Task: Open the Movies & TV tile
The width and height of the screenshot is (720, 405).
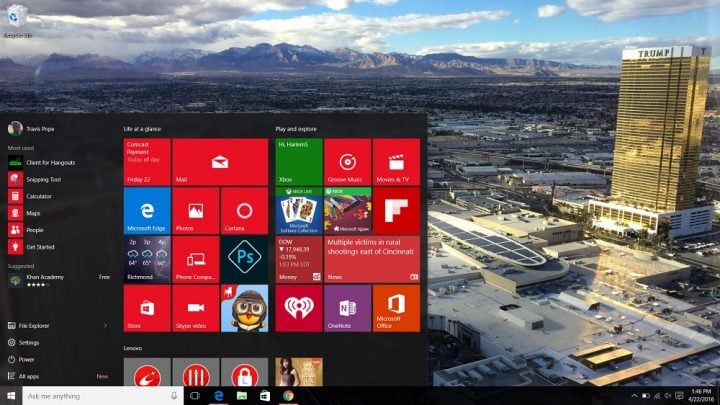Action: pos(396,162)
